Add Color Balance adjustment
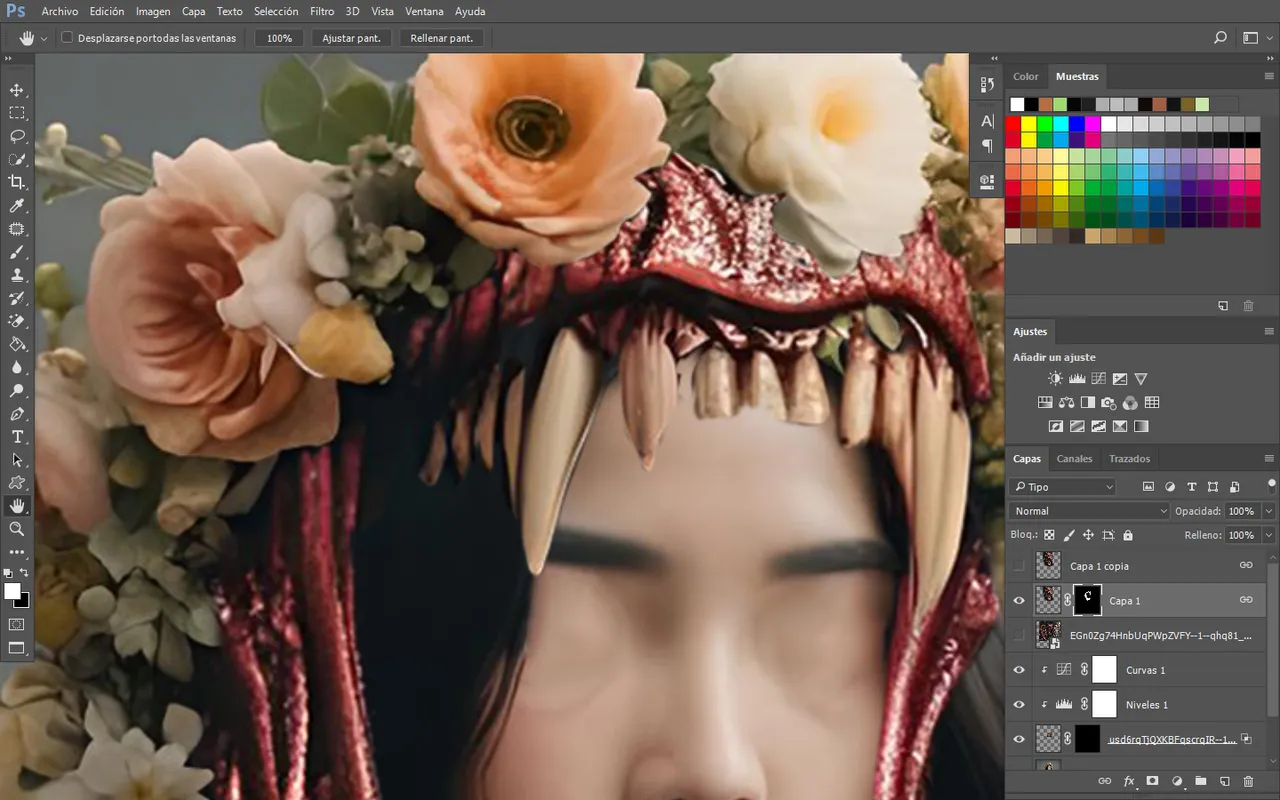The image size is (1280, 800). [1066, 403]
